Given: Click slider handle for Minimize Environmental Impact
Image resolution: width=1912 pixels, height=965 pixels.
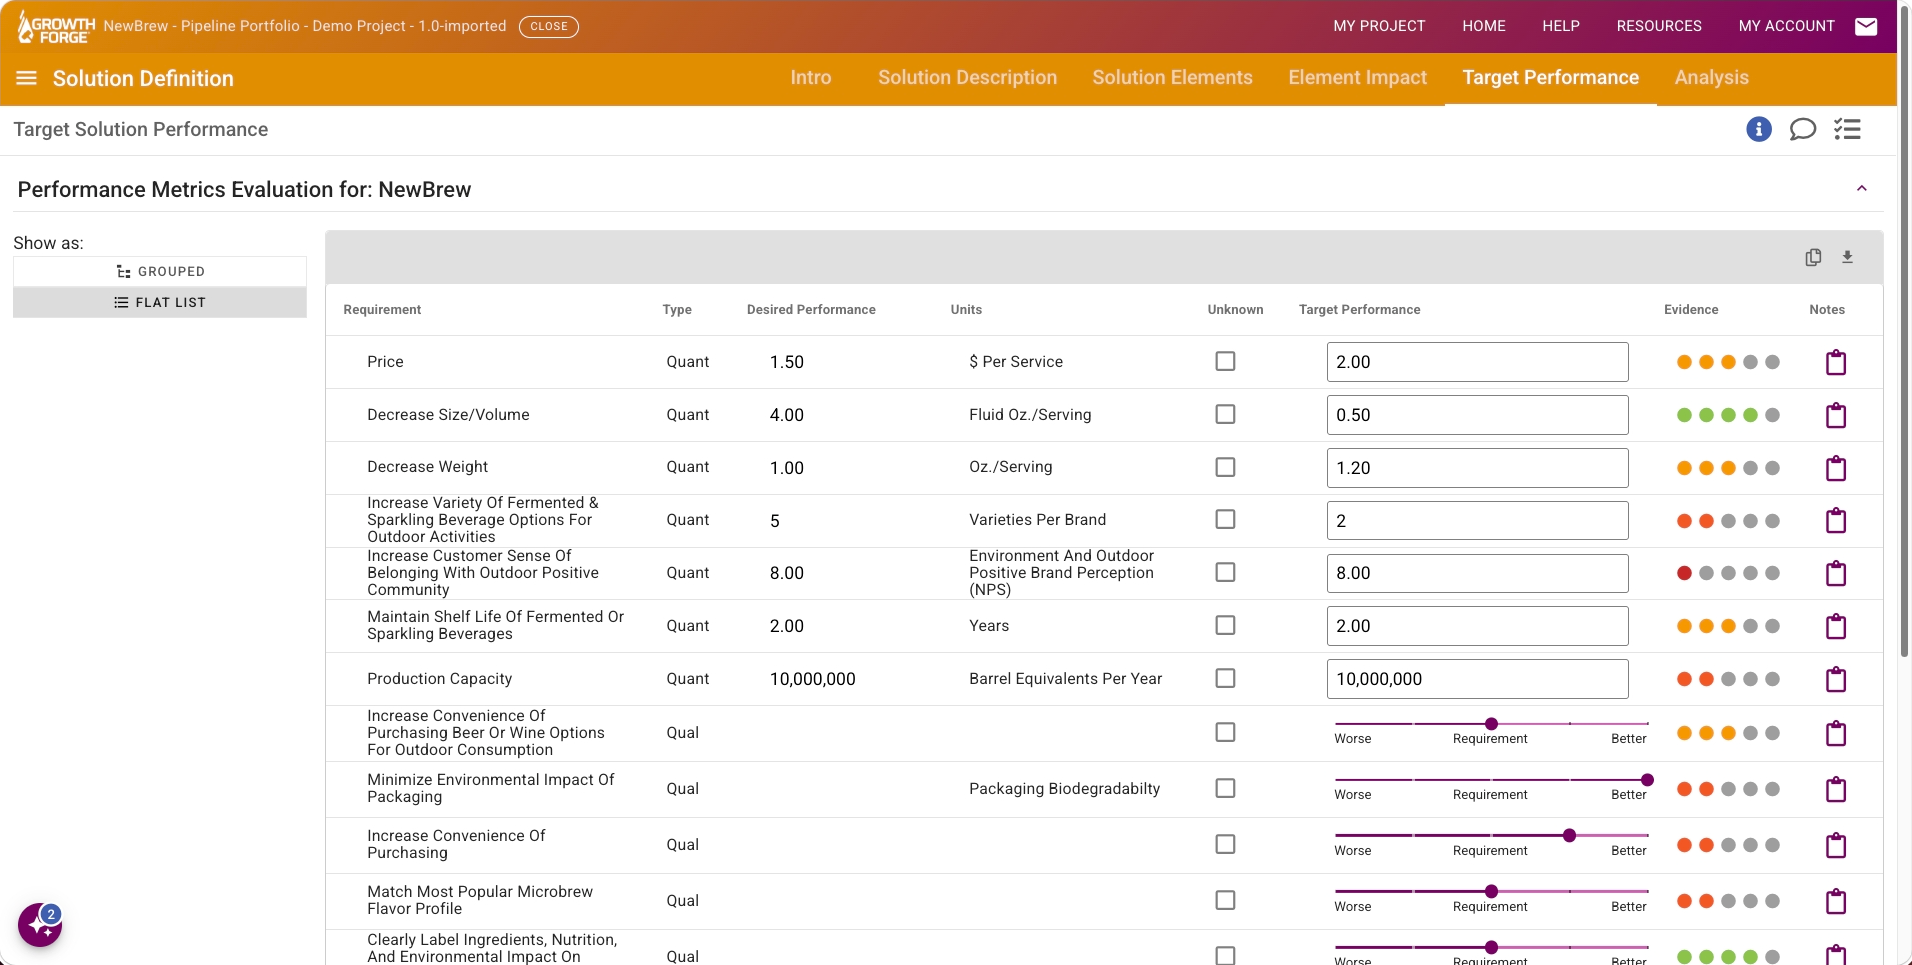Looking at the screenshot, I should 1647,780.
